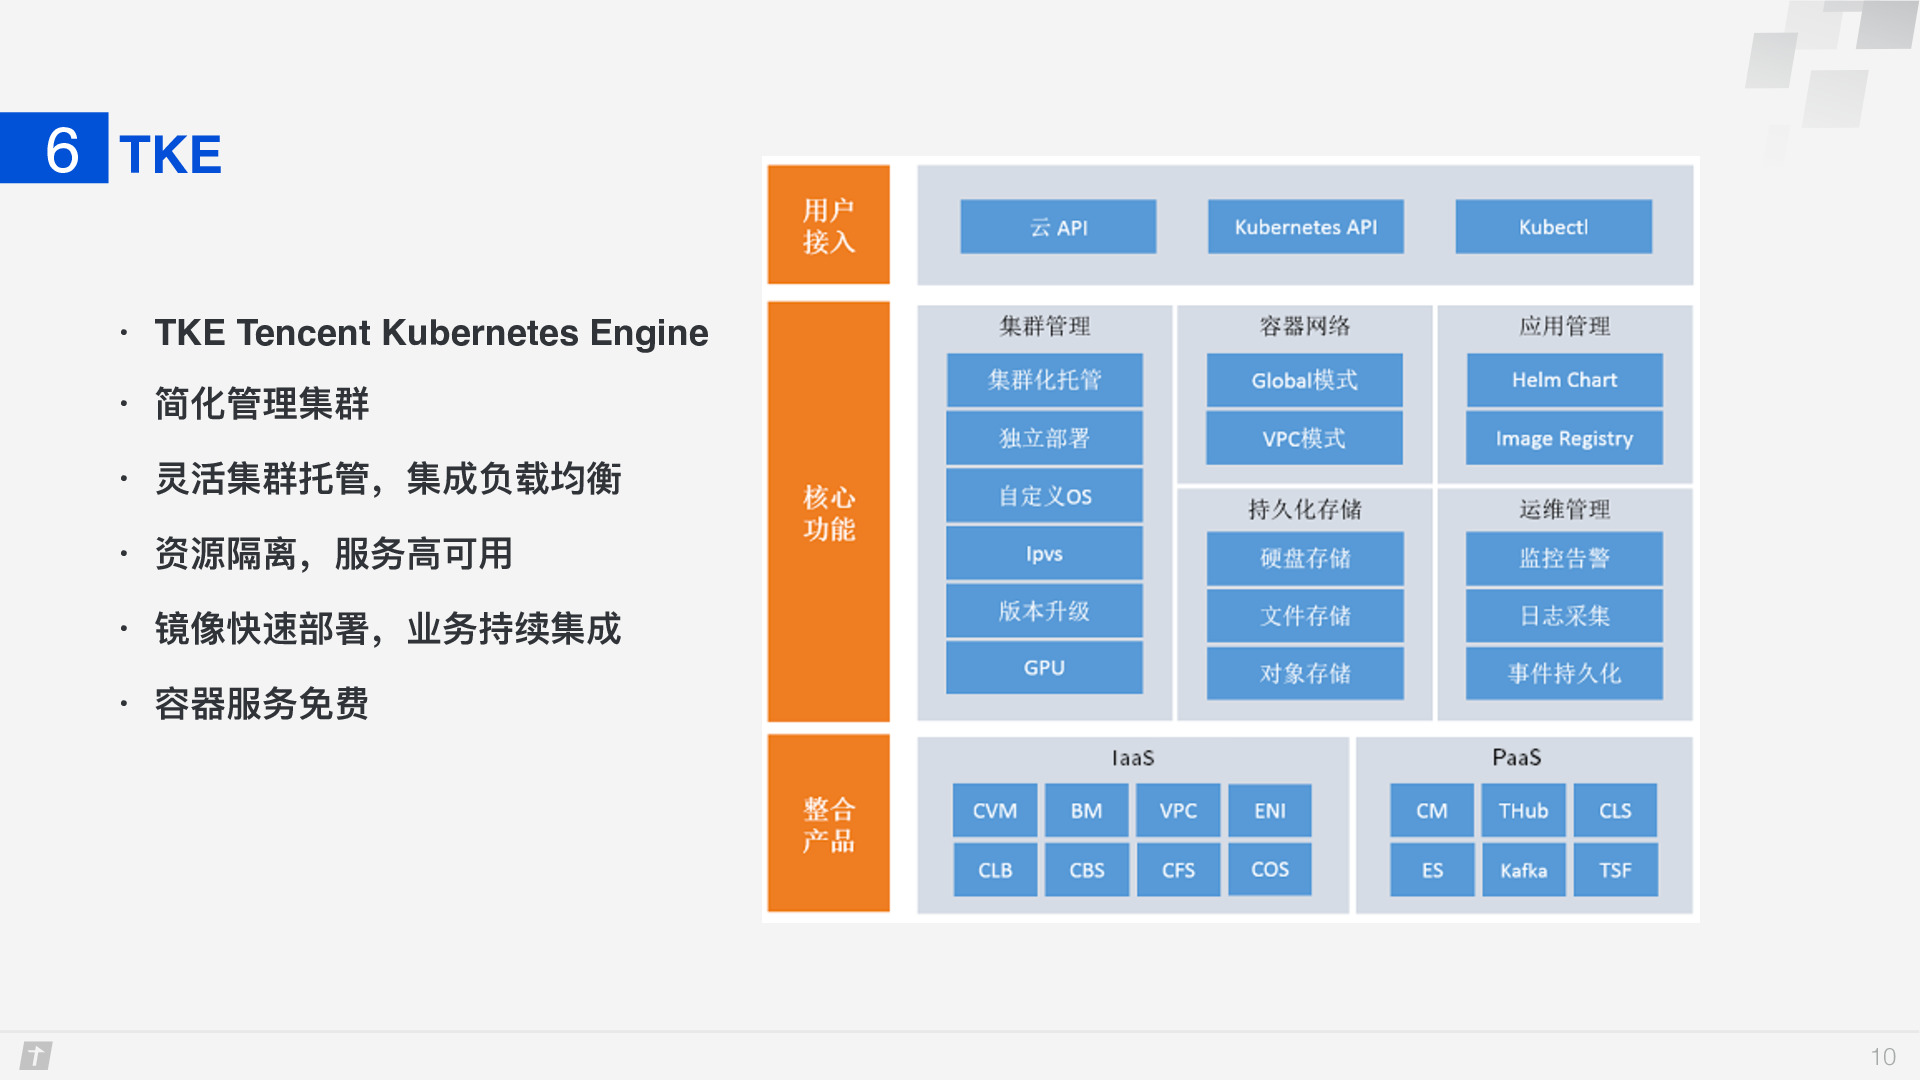Click the 'TSF' box
Viewport: 1920px width, 1080px height.
tap(1615, 870)
